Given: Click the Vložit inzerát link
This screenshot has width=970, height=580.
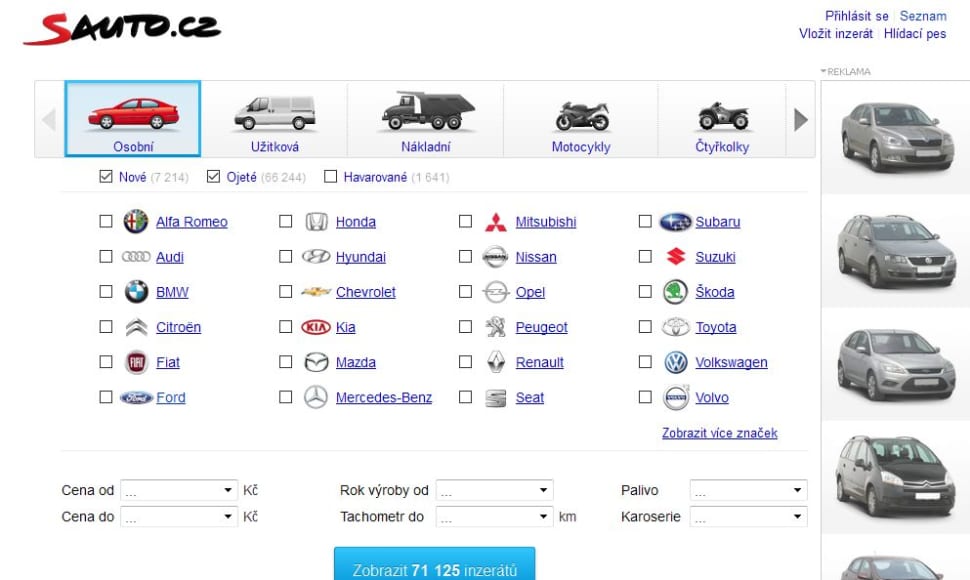Looking at the screenshot, I should pyautogui.click(x=836, y=33).
